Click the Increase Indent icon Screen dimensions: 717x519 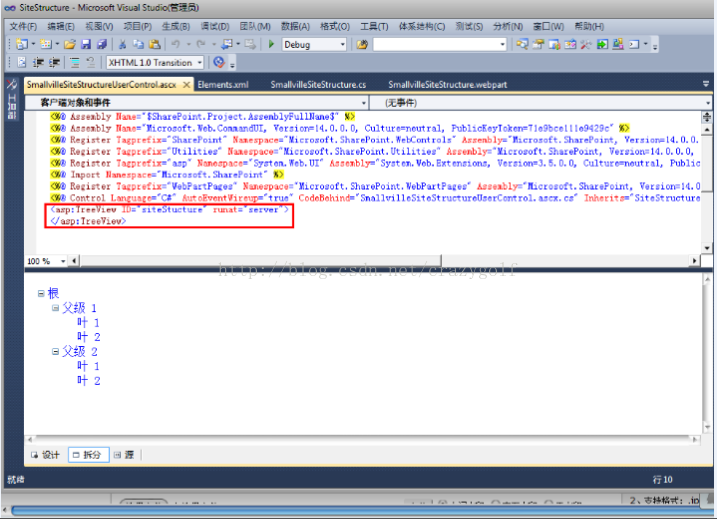coord(54,62)
